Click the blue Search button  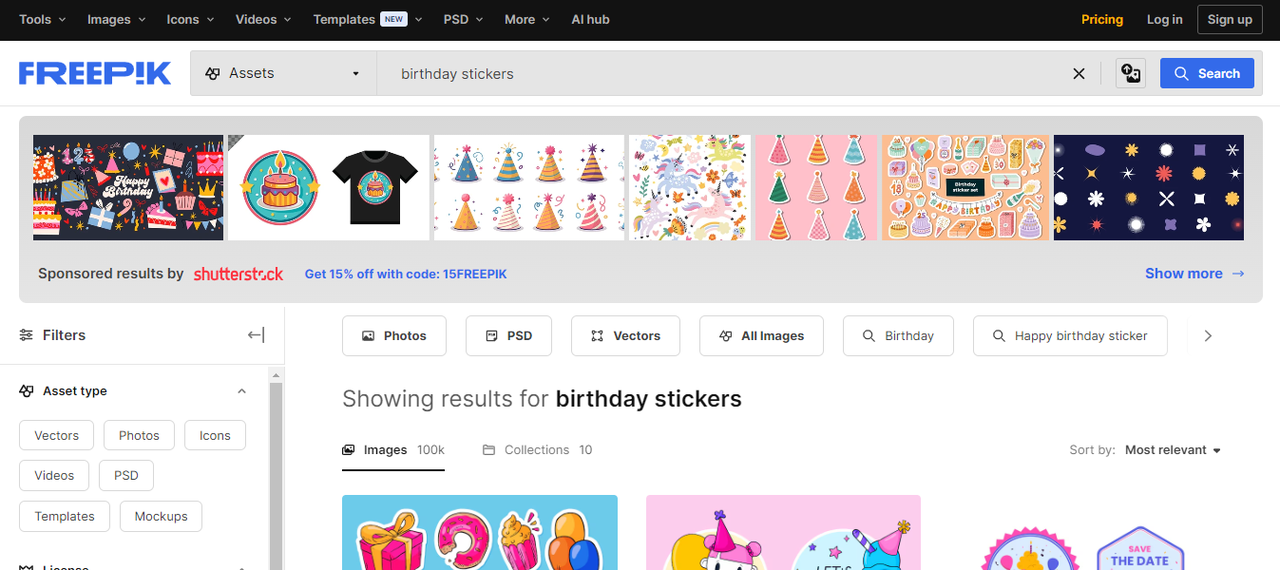coord(1207,73)
